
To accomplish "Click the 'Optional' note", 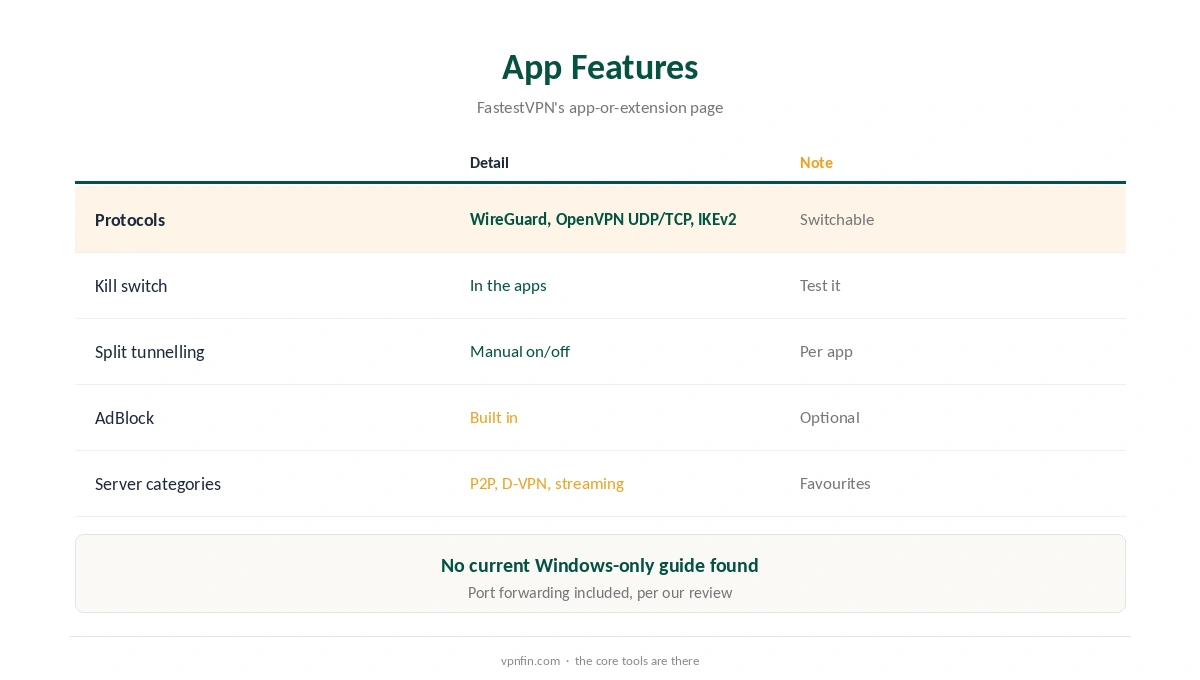I will pos(830,417).
